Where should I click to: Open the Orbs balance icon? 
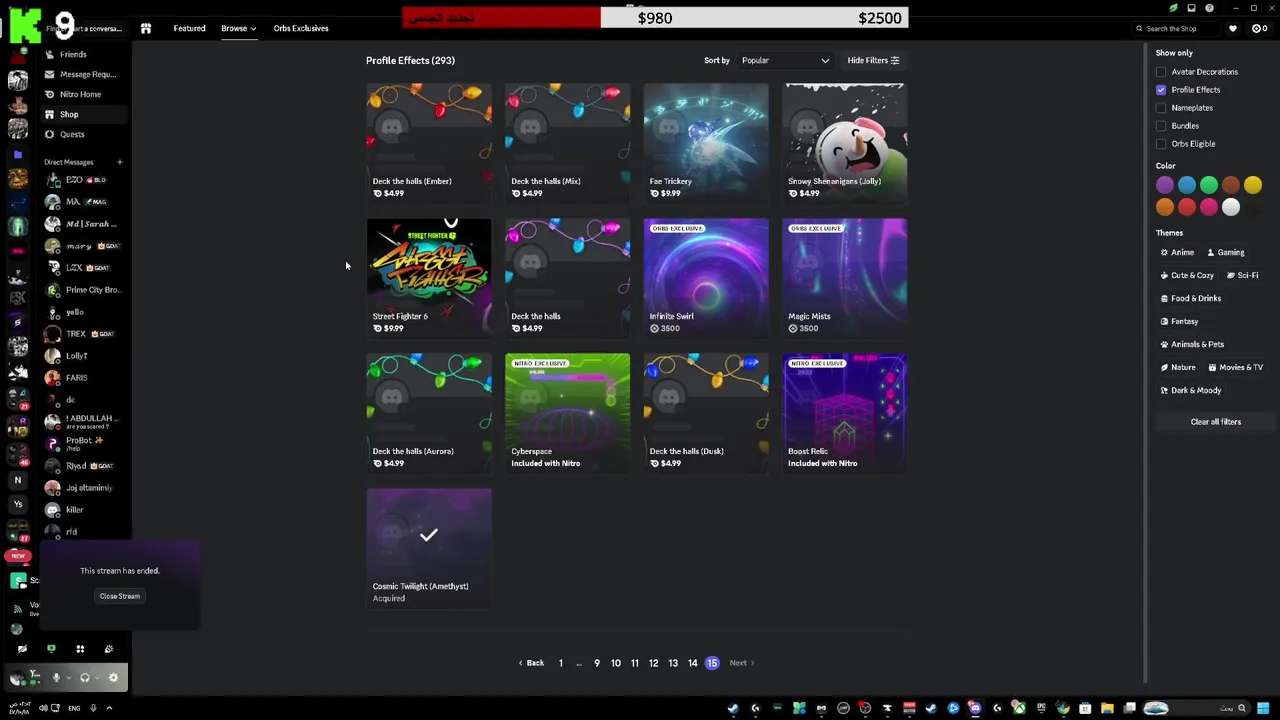1256,29
